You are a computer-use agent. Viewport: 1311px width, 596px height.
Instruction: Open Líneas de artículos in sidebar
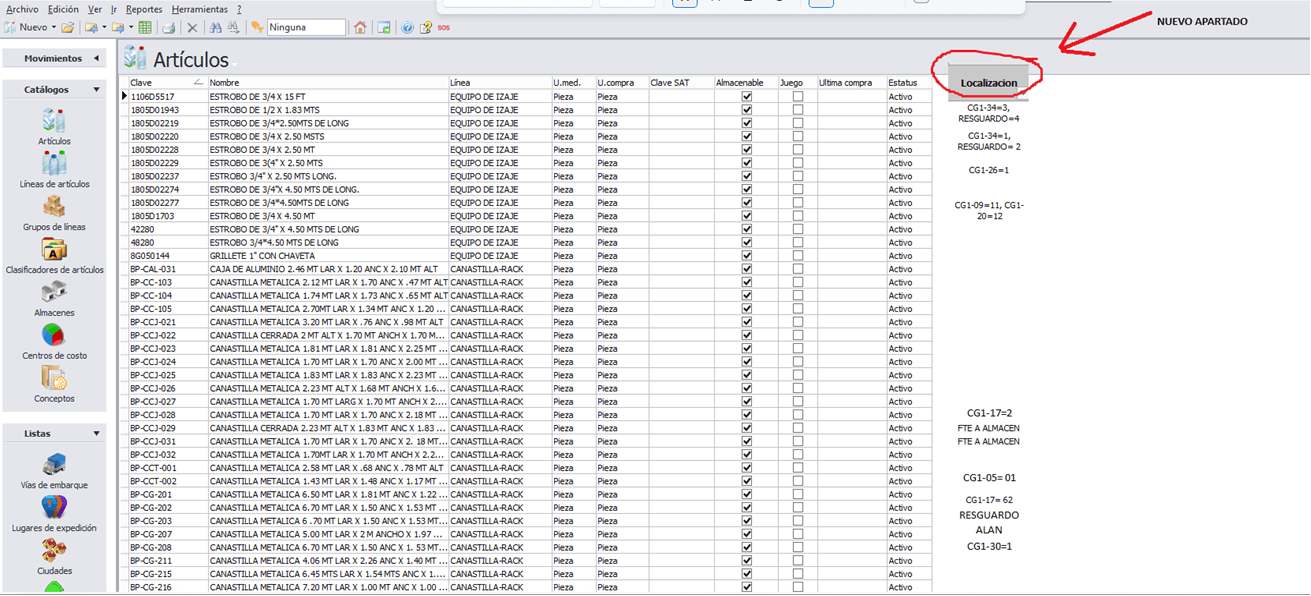(54, 171)
